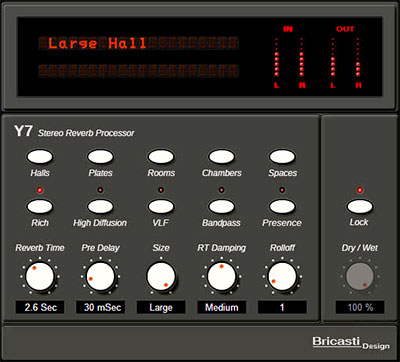Click the IN left channel level meter
Screen dimensions: 400x362
(276, 57)
